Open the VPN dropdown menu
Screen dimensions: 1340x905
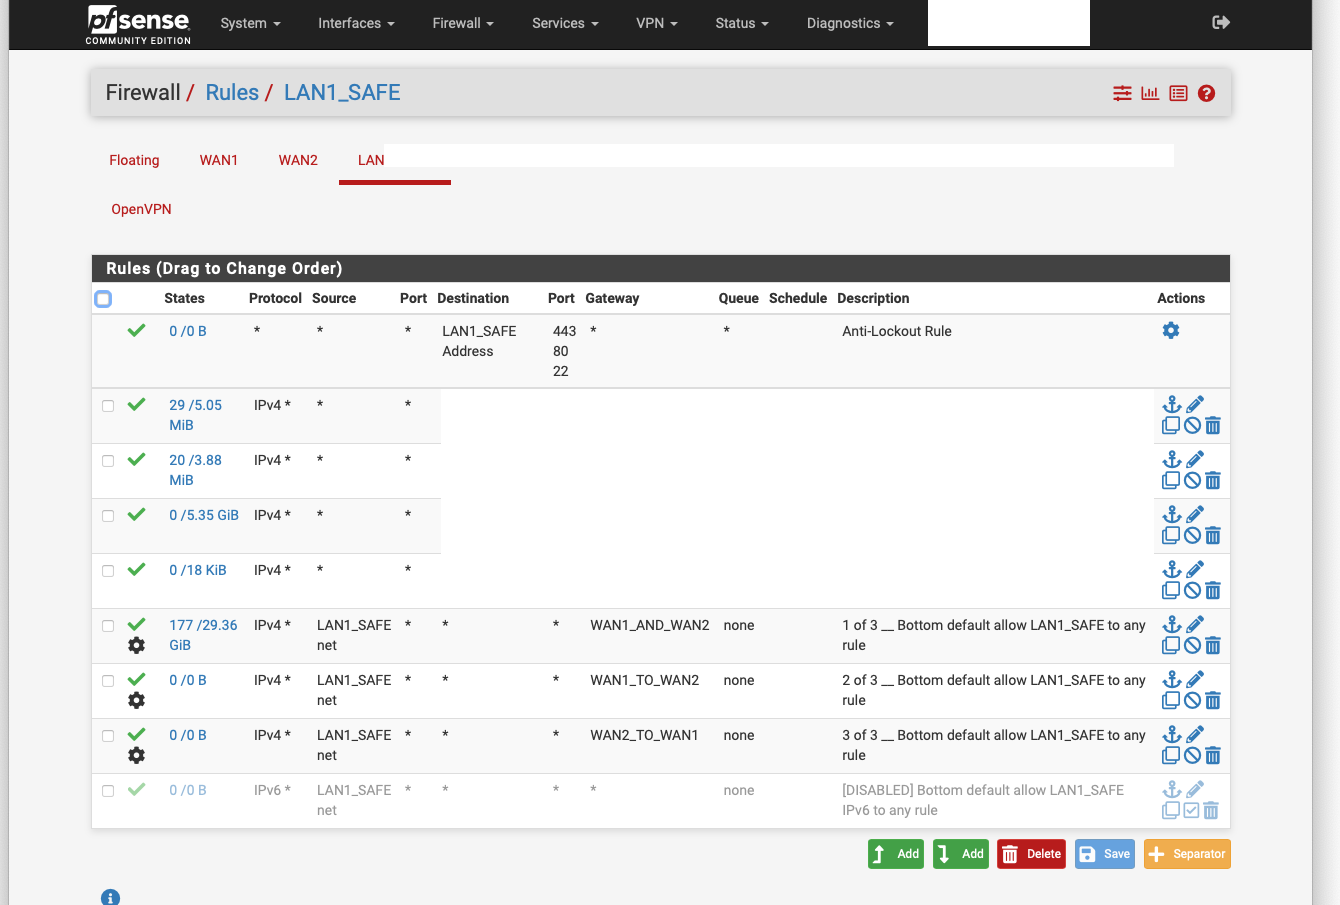pyautogui.click(x=657, y=23)
